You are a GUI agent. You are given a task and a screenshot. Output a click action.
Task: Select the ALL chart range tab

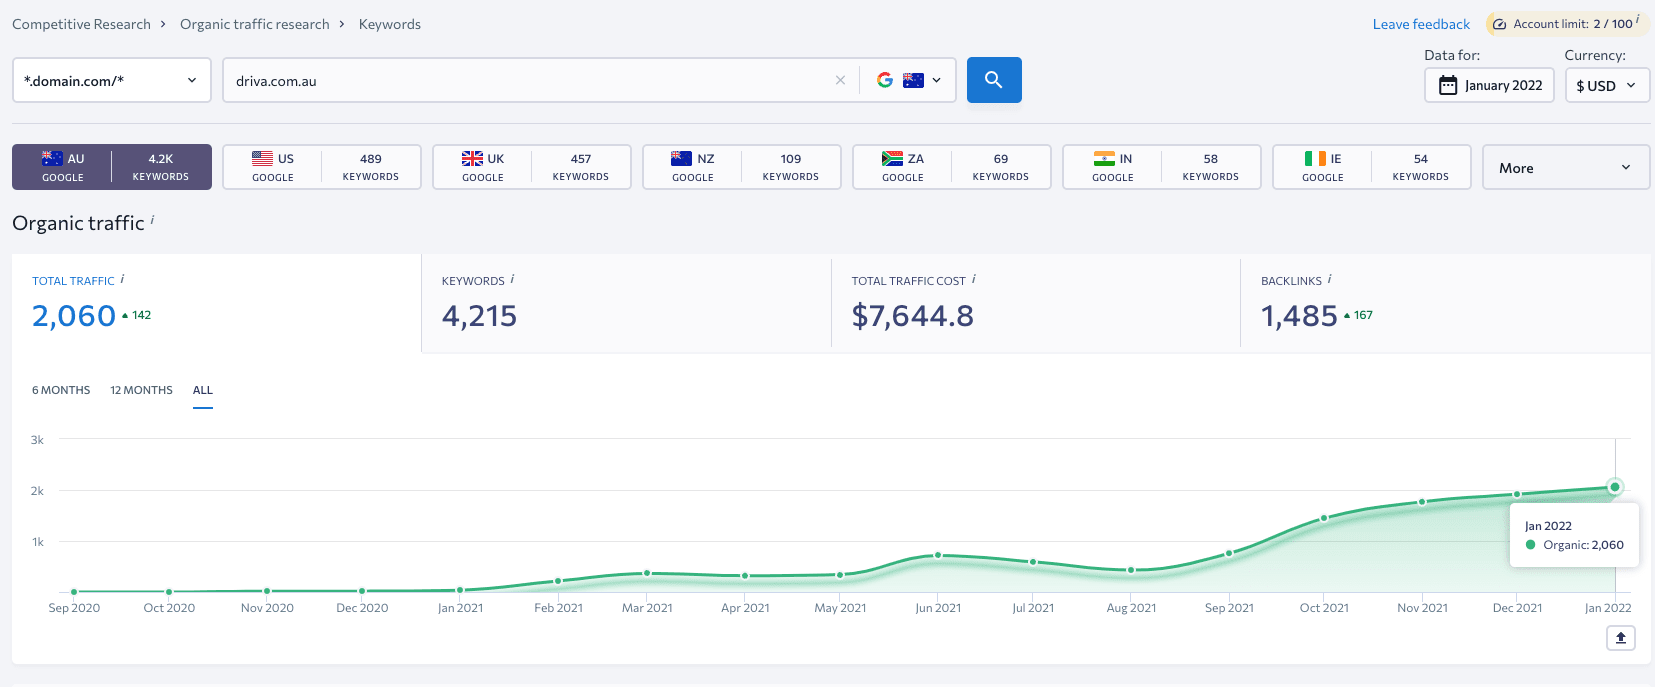pos(203,390)
